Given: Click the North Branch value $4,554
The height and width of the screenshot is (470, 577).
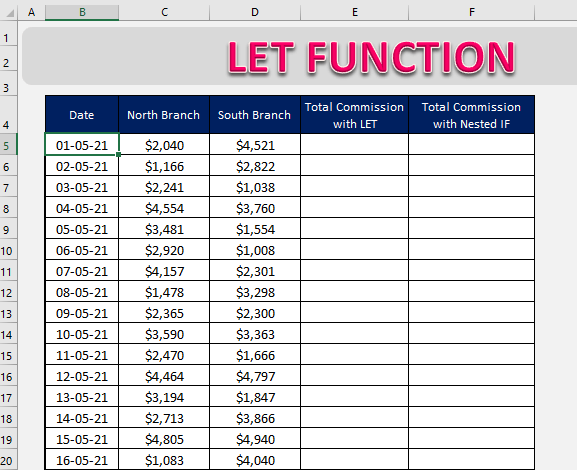Looking at the screenshot, I should pyautogui.click(x=164, y=208).
